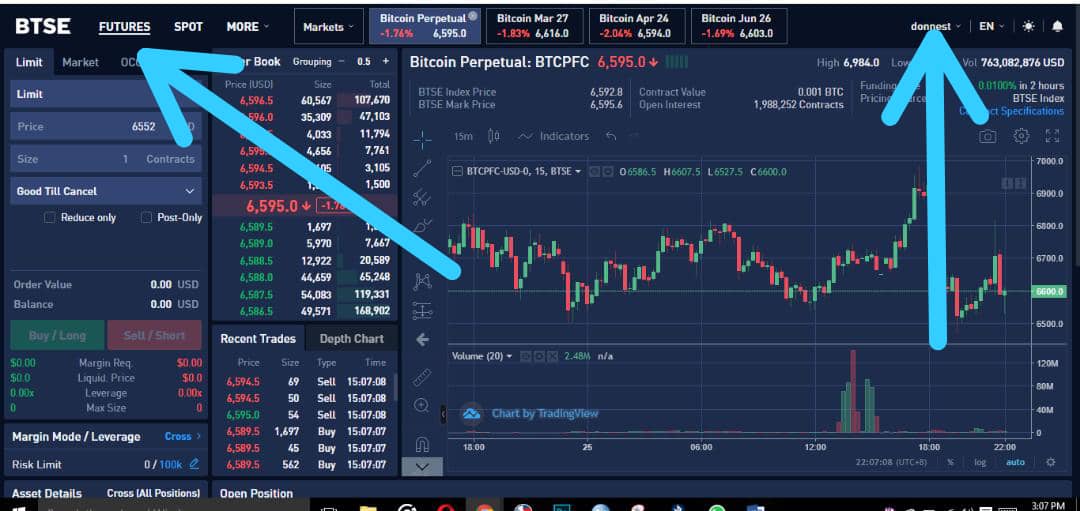This screenshot has width=1080, height=511.
Task: Open the BTCPFC-USD-0 series dropdown arrow
Action: point(578,171)
